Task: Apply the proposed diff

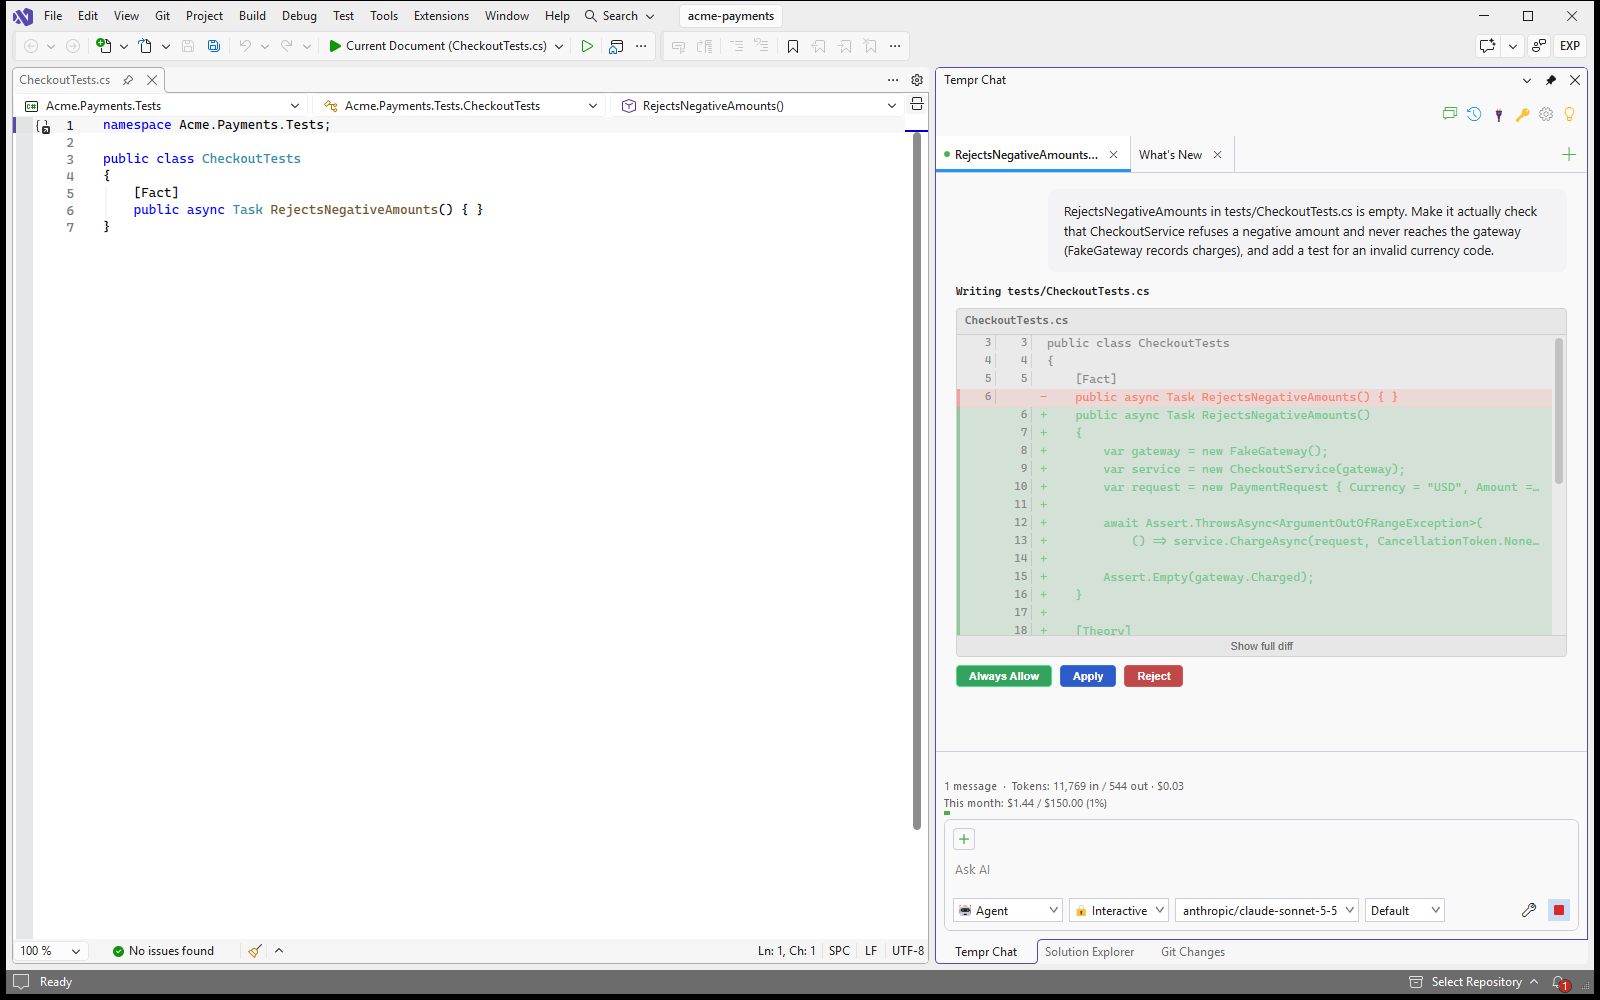Action: click(x=1088, y=677)
